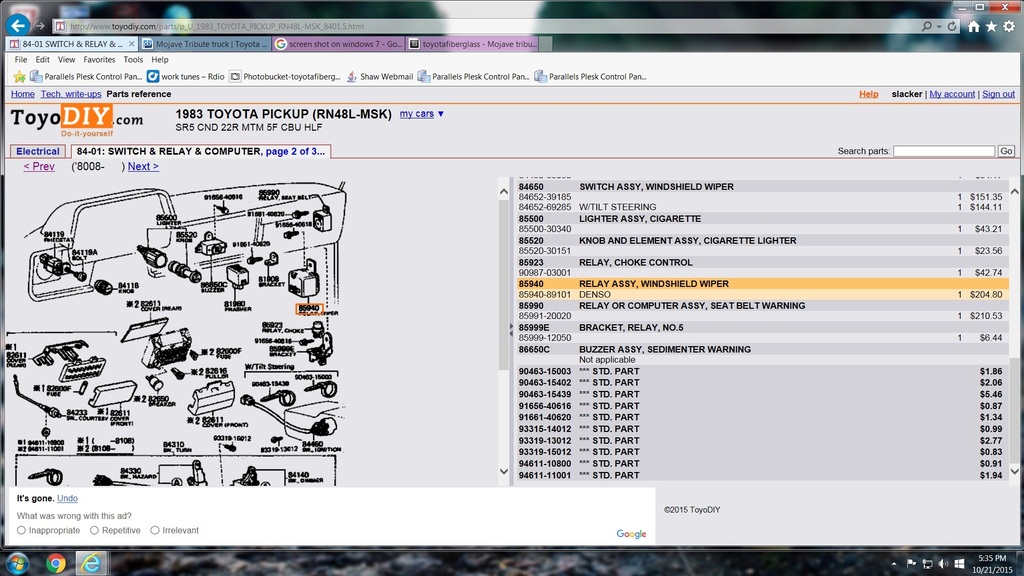Click diagram pane scrollbar down arrow
This screenshot has width=1024, height=576.
click(504, 471)
